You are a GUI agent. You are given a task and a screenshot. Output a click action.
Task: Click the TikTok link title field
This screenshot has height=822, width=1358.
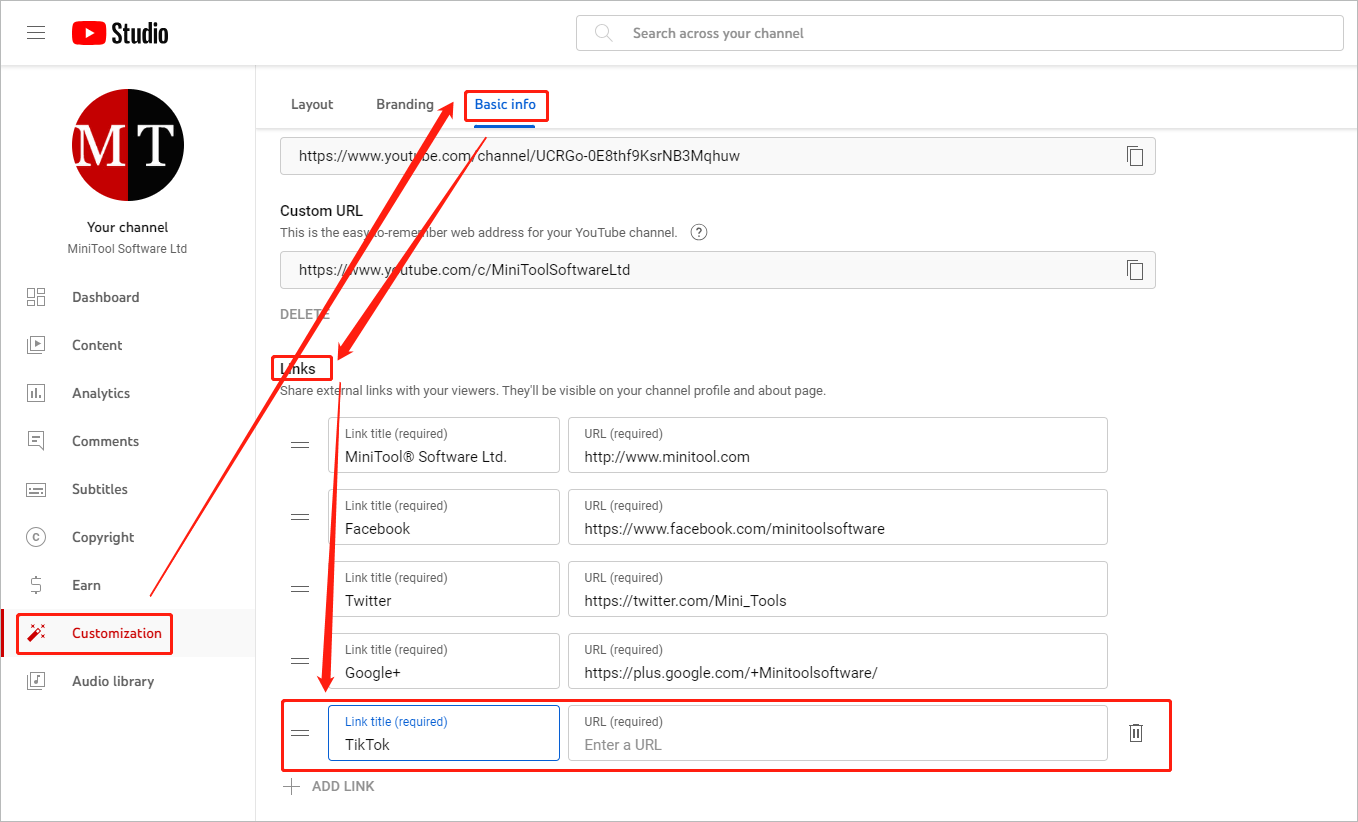(444, 733)
